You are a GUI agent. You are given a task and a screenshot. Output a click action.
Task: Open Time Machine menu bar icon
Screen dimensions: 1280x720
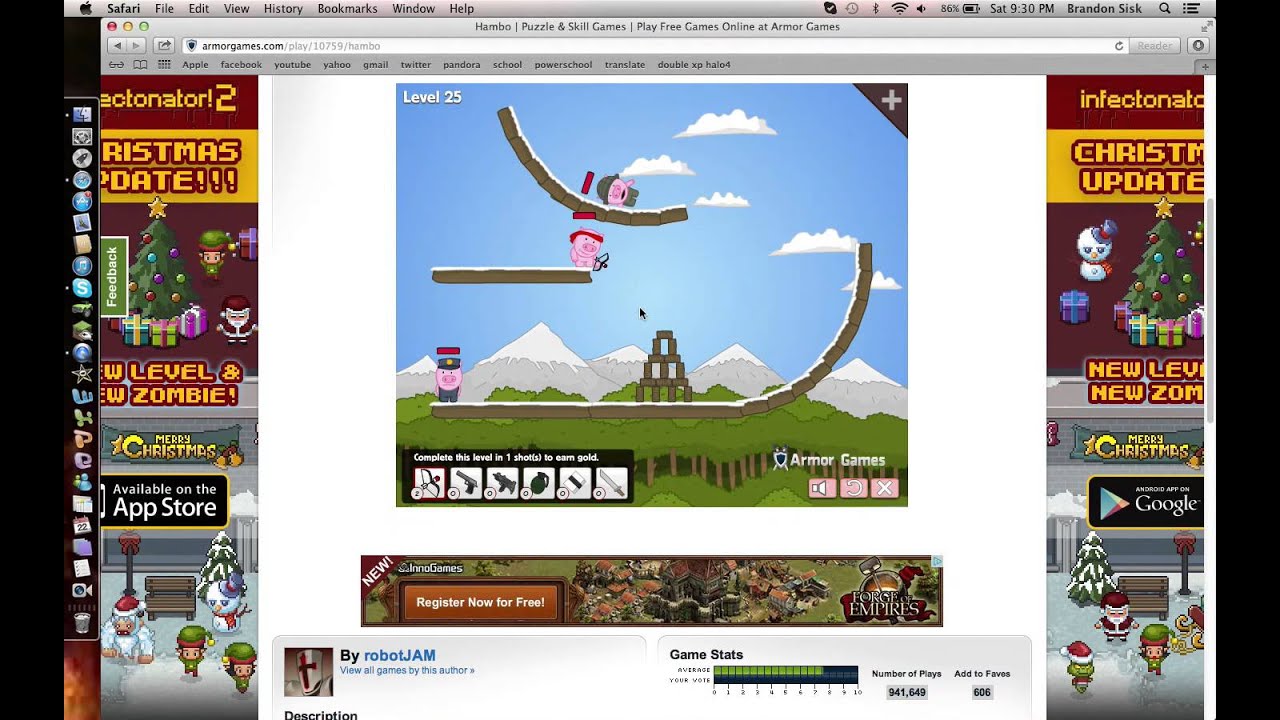click(852, 8)
